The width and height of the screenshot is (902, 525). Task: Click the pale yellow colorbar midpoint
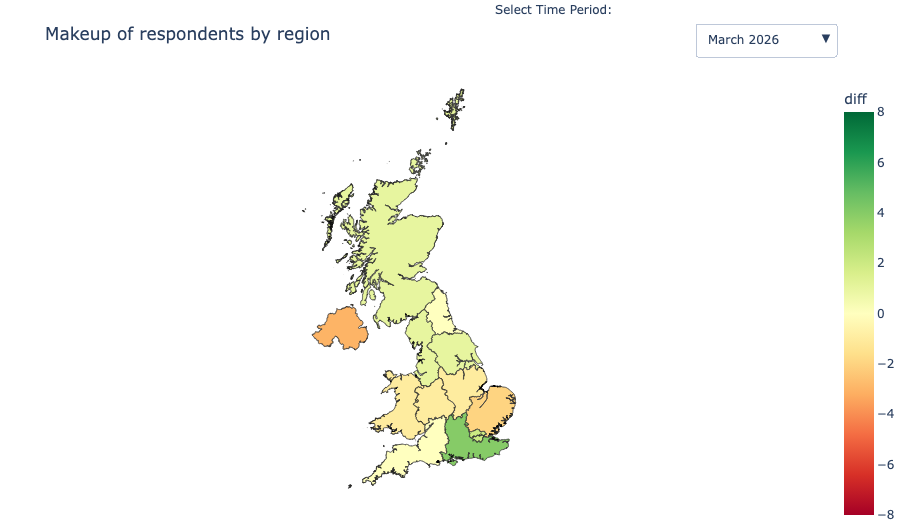click(858, 314)
